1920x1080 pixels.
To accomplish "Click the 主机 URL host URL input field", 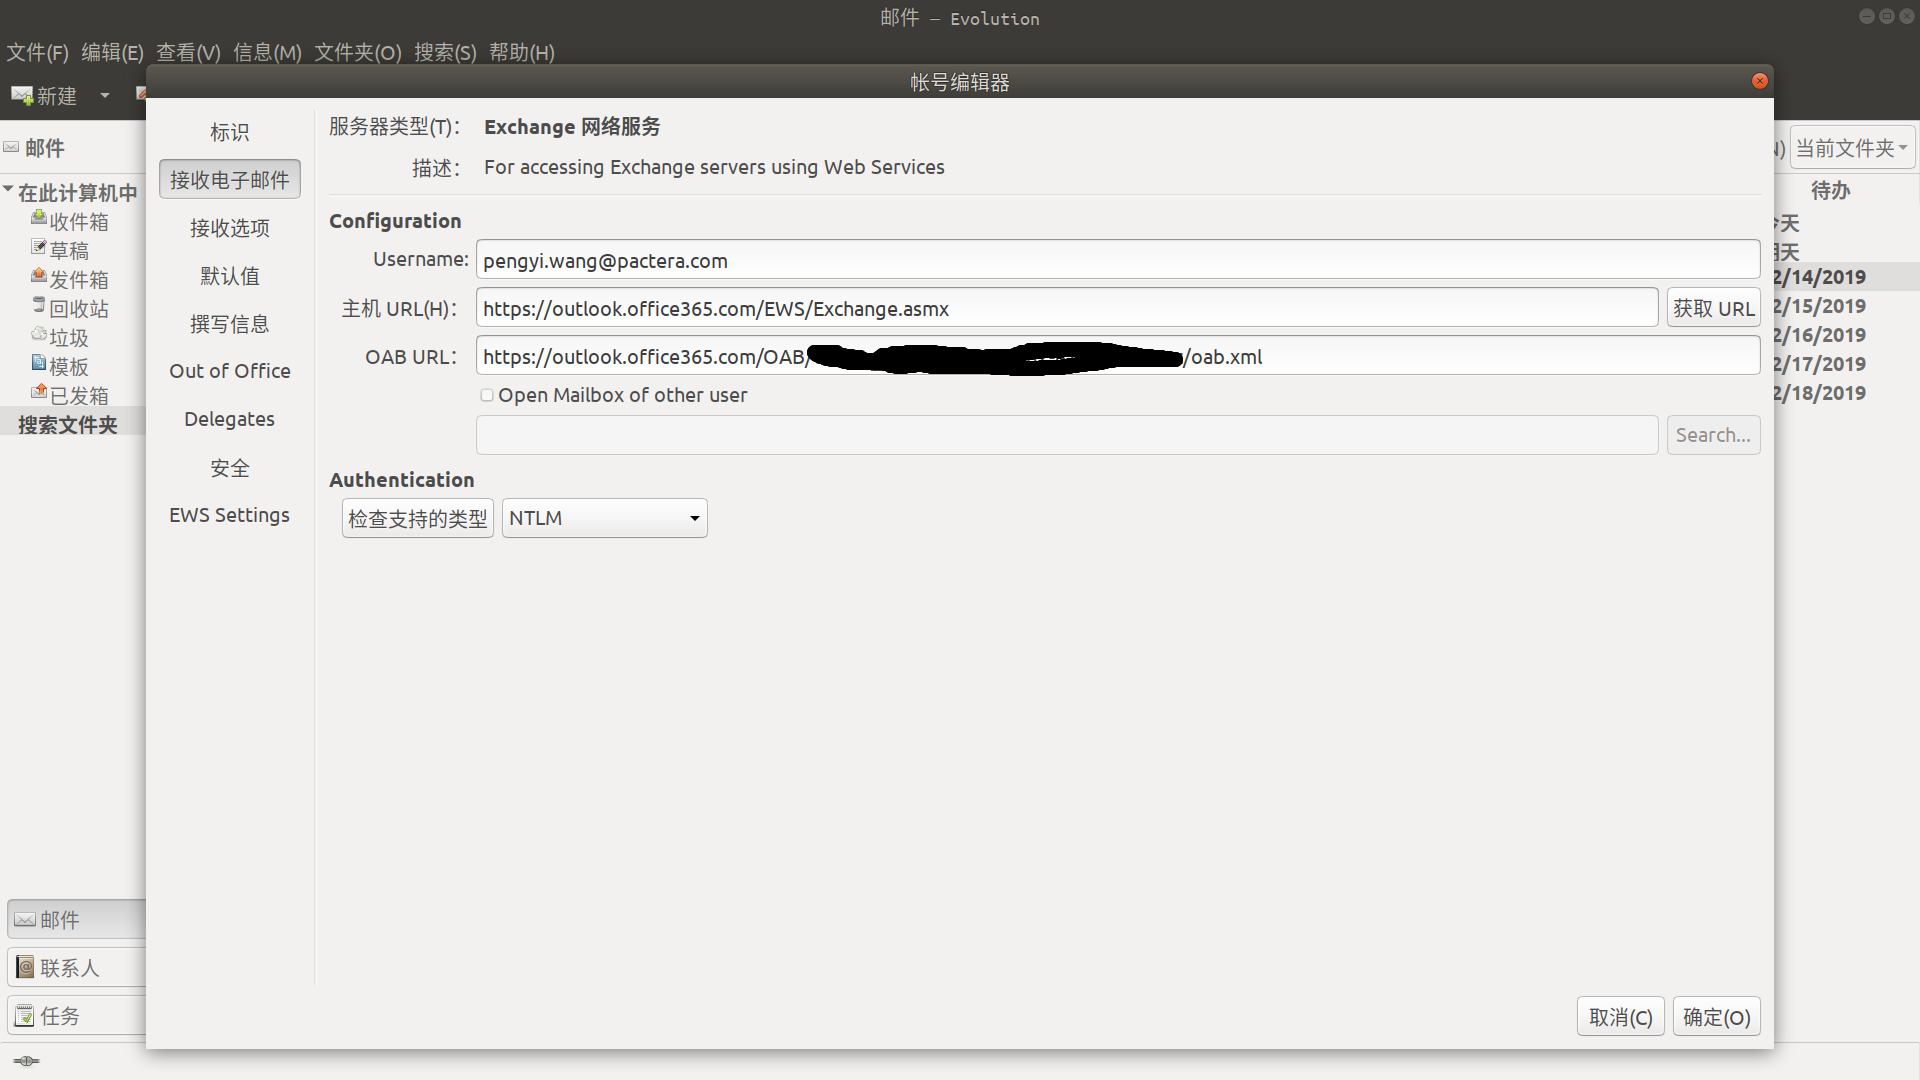I will tap(1065, 309).
